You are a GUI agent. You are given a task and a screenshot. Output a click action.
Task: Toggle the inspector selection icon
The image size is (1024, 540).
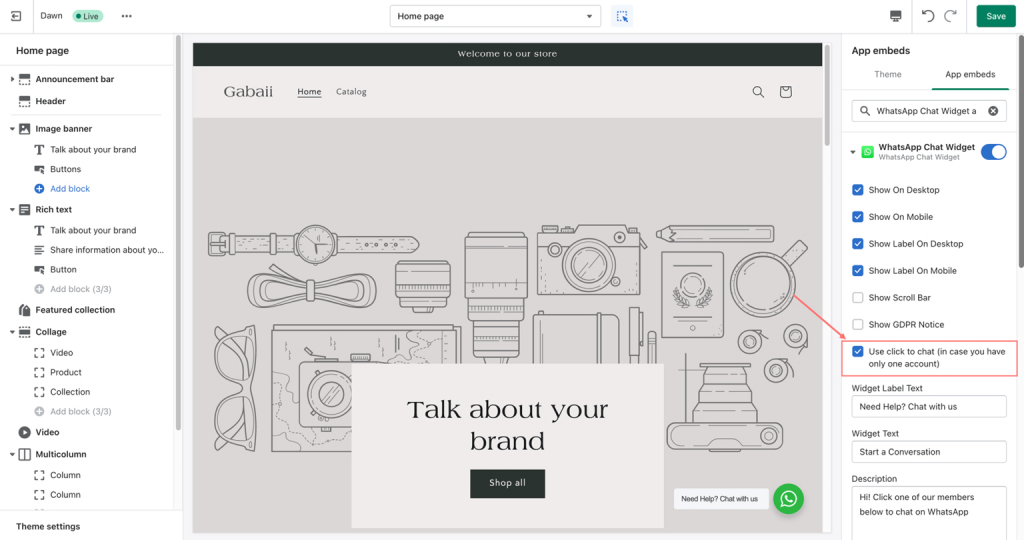pyautogui.click(x=622, y=16)
